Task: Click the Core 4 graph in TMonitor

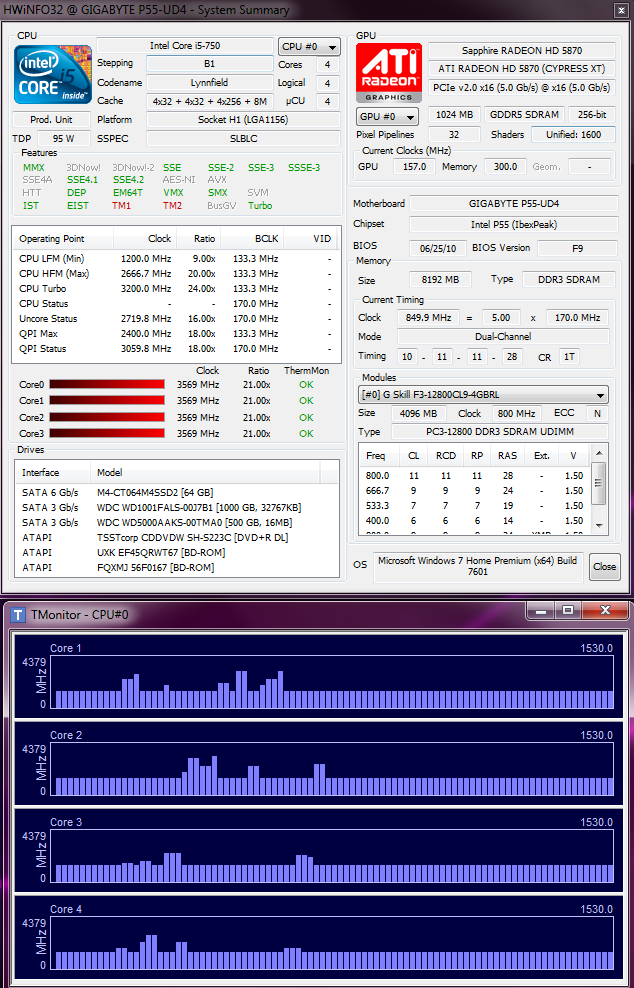Action: point(331,943)
